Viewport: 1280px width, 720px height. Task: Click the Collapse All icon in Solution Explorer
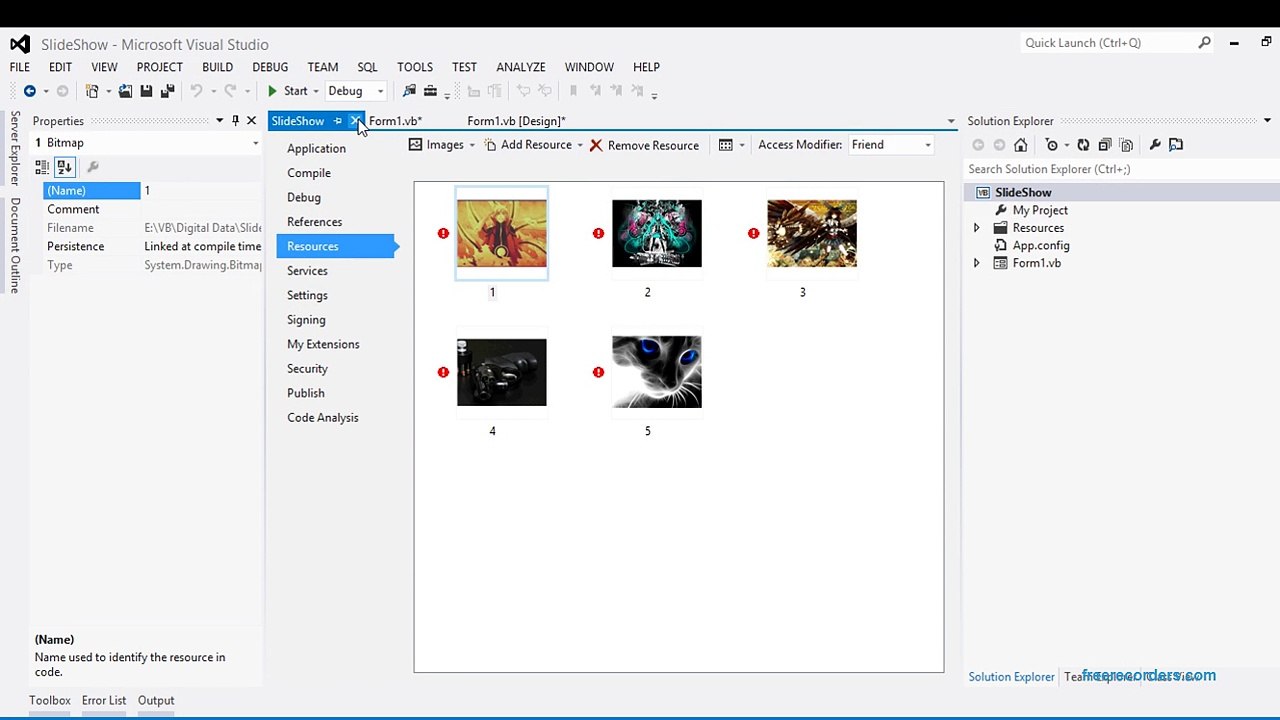pyautogui.click(x=1105, y=145)
